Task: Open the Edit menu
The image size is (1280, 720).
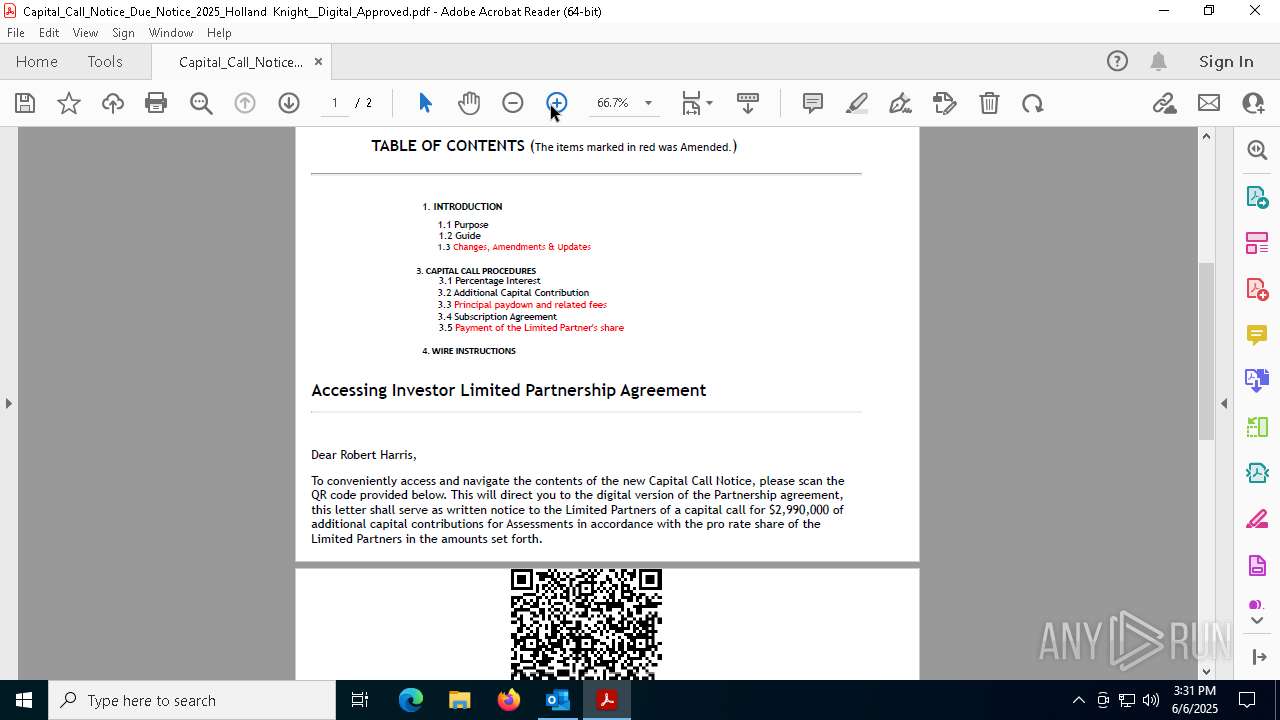Action: (49, 33)
